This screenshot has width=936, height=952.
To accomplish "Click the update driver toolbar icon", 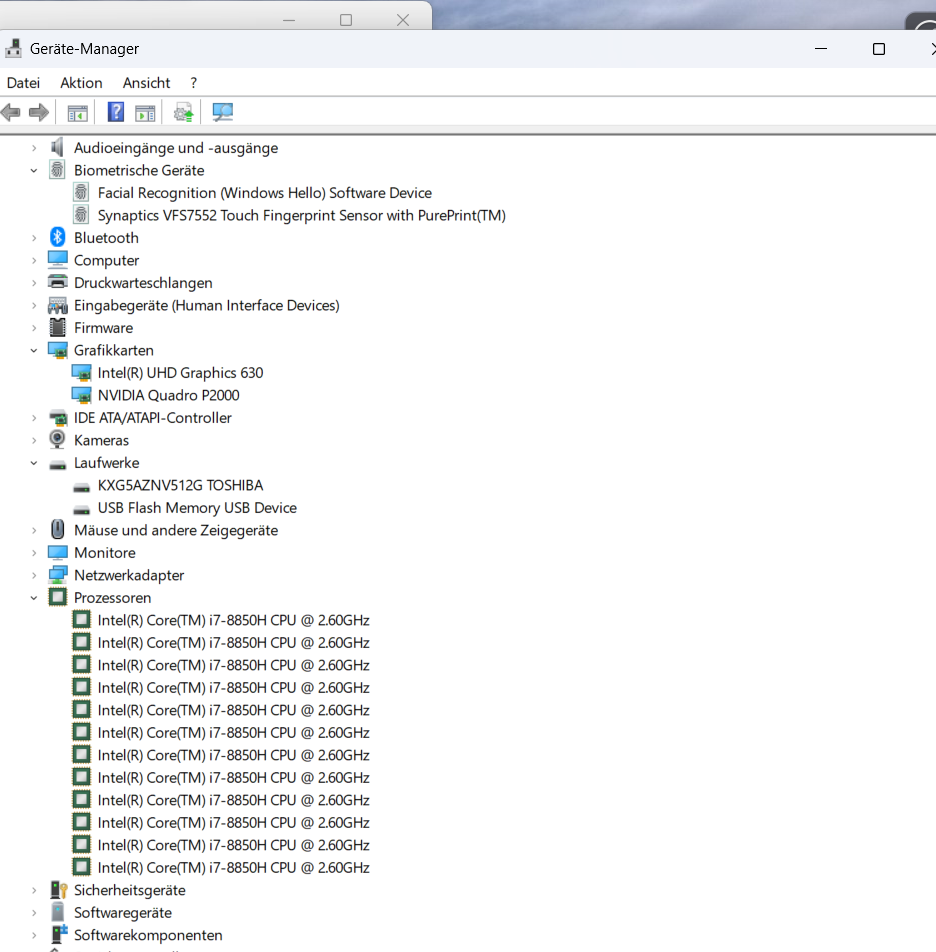I will point(183,112).
